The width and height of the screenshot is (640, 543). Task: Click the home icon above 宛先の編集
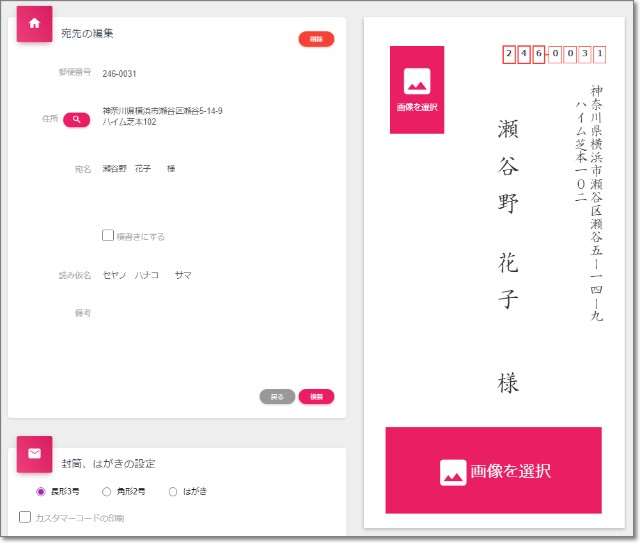point(34,24)
